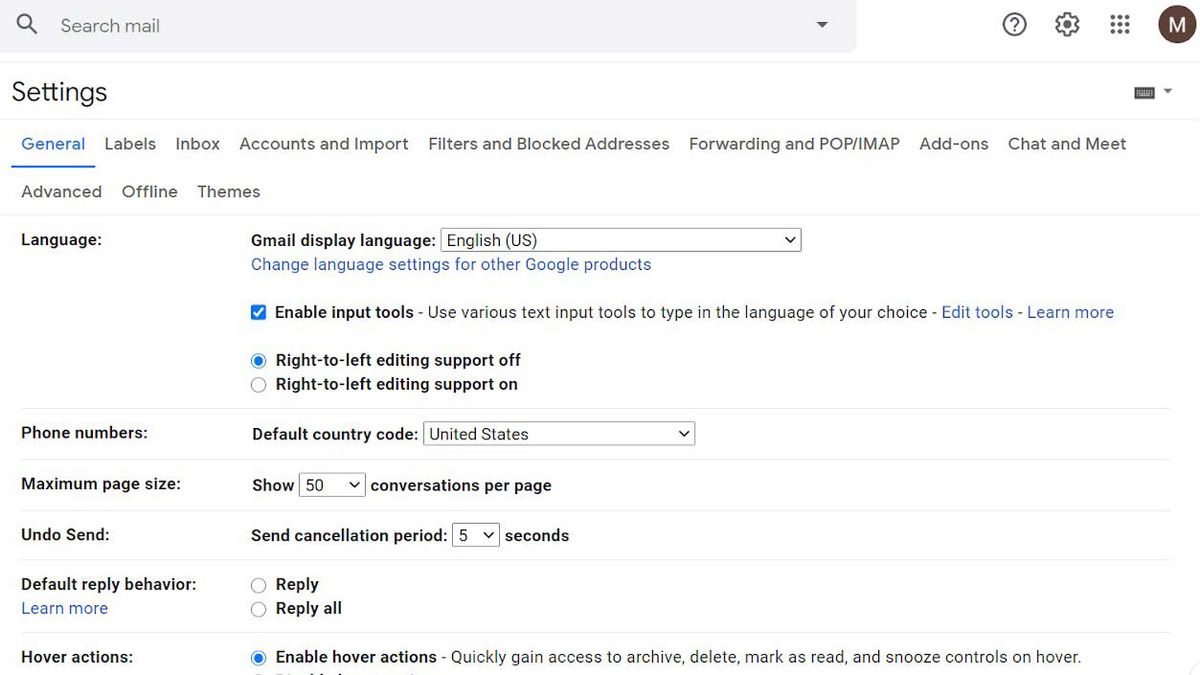The height and width of the screenshot is (675, 1200).
Task: Click the Edit tools link
Action: 977,312
